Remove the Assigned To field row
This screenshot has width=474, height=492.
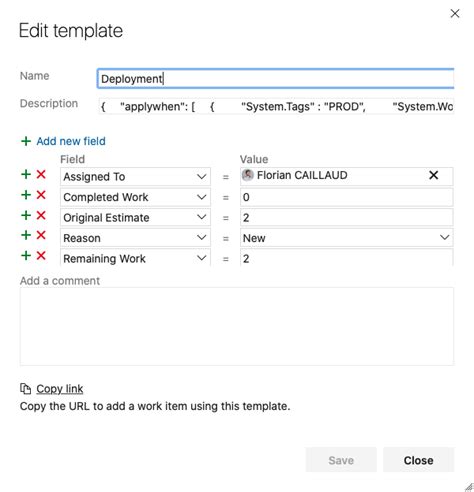pyautogui.click(x=41, y=175)
